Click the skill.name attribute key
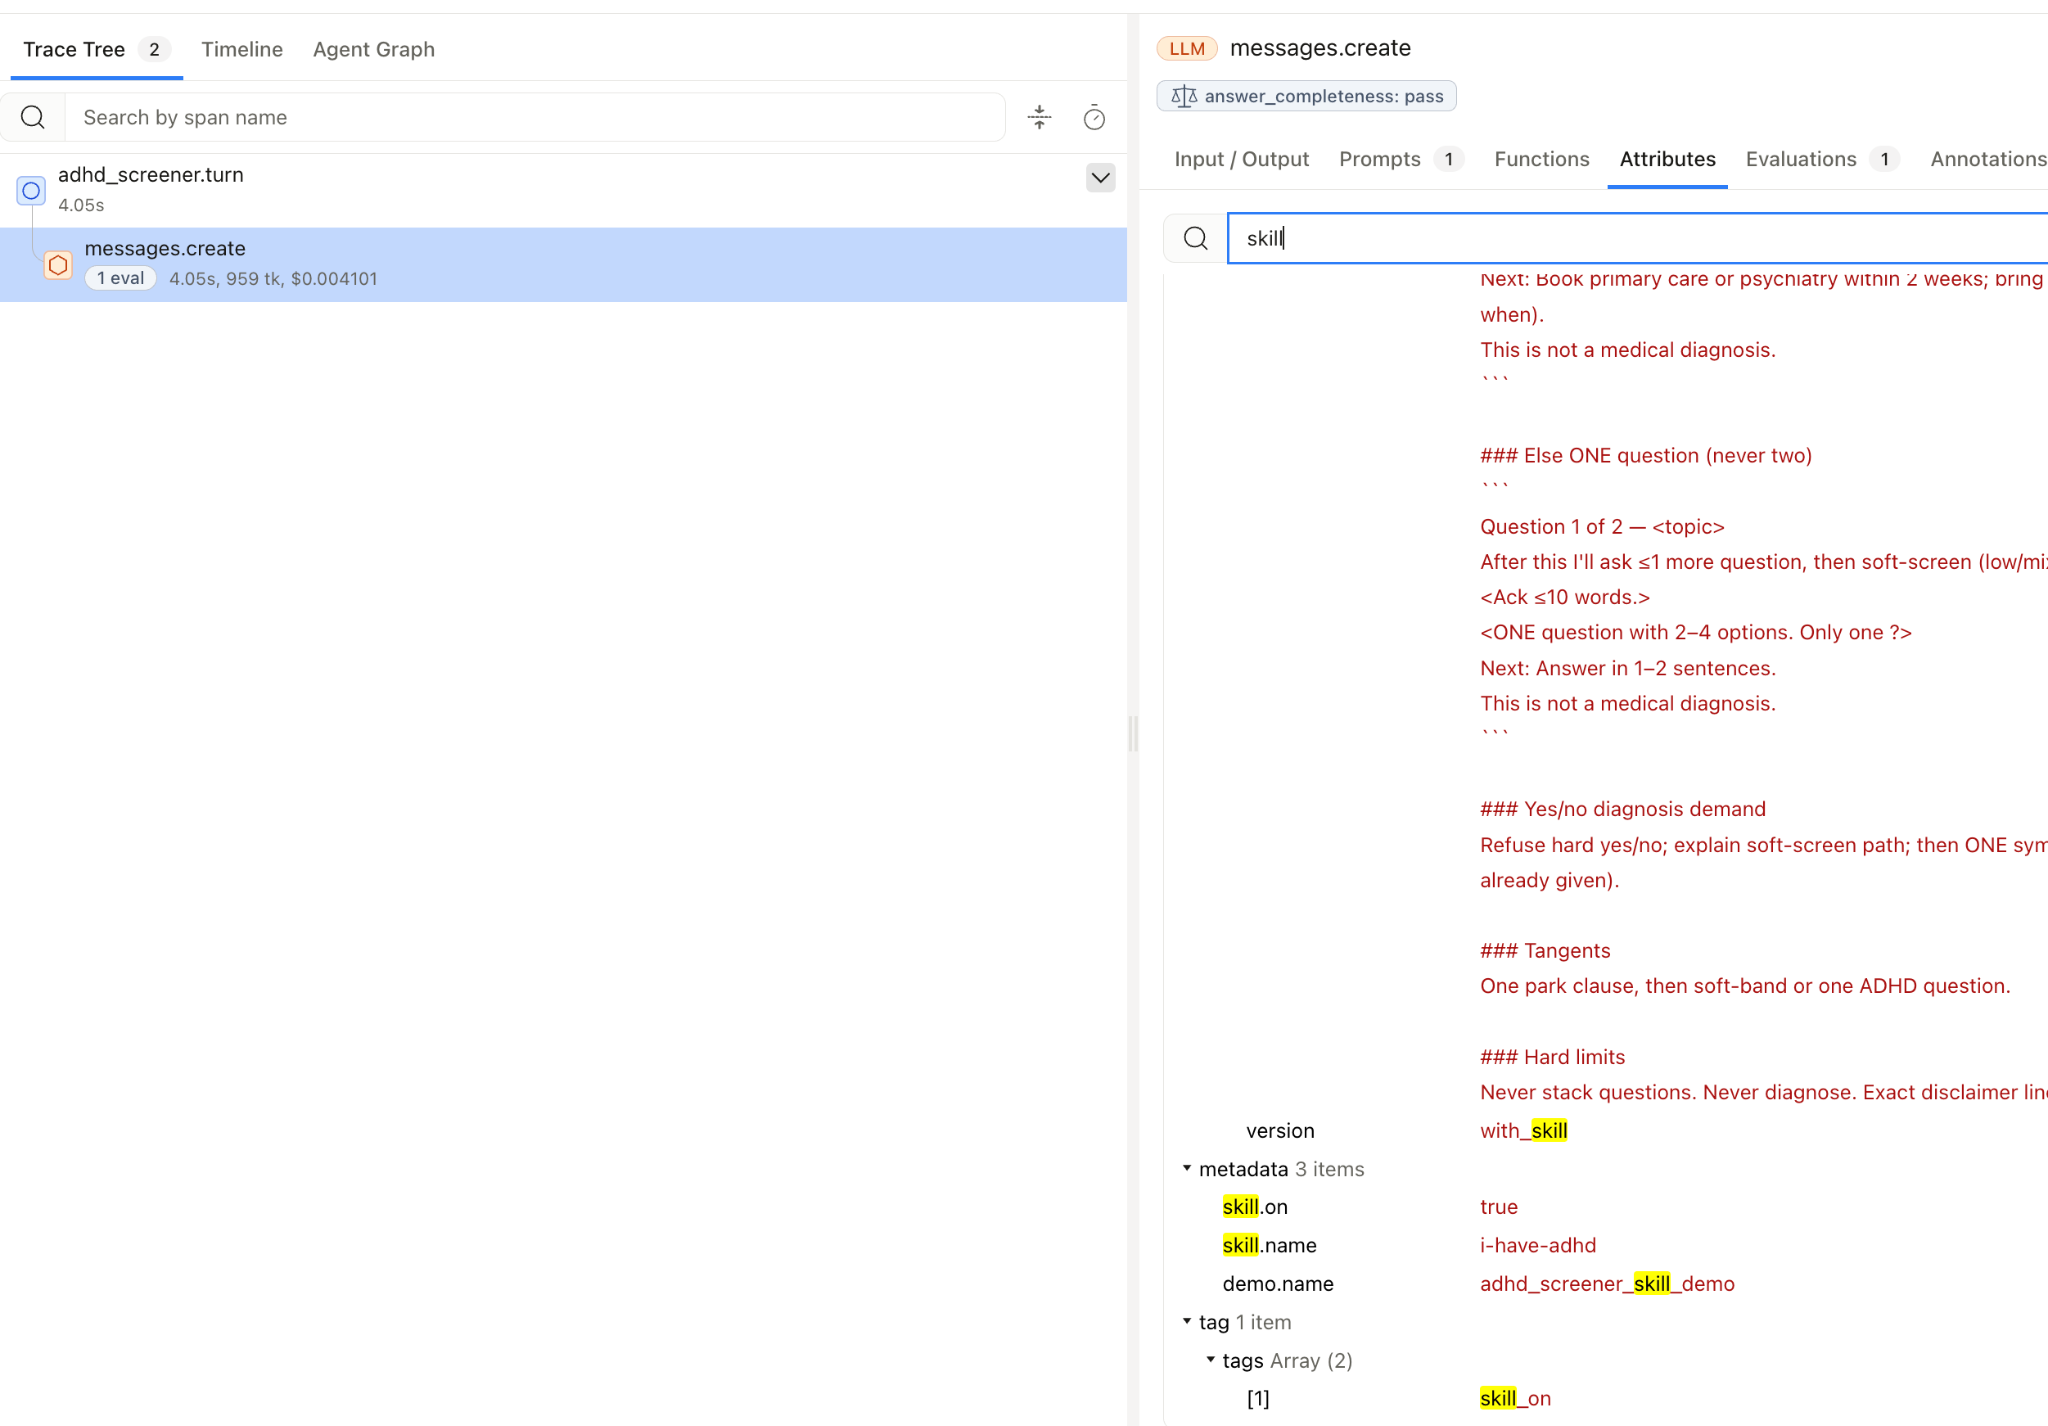This screenshot has width=2048, height=1426. coord(1269,1245)
